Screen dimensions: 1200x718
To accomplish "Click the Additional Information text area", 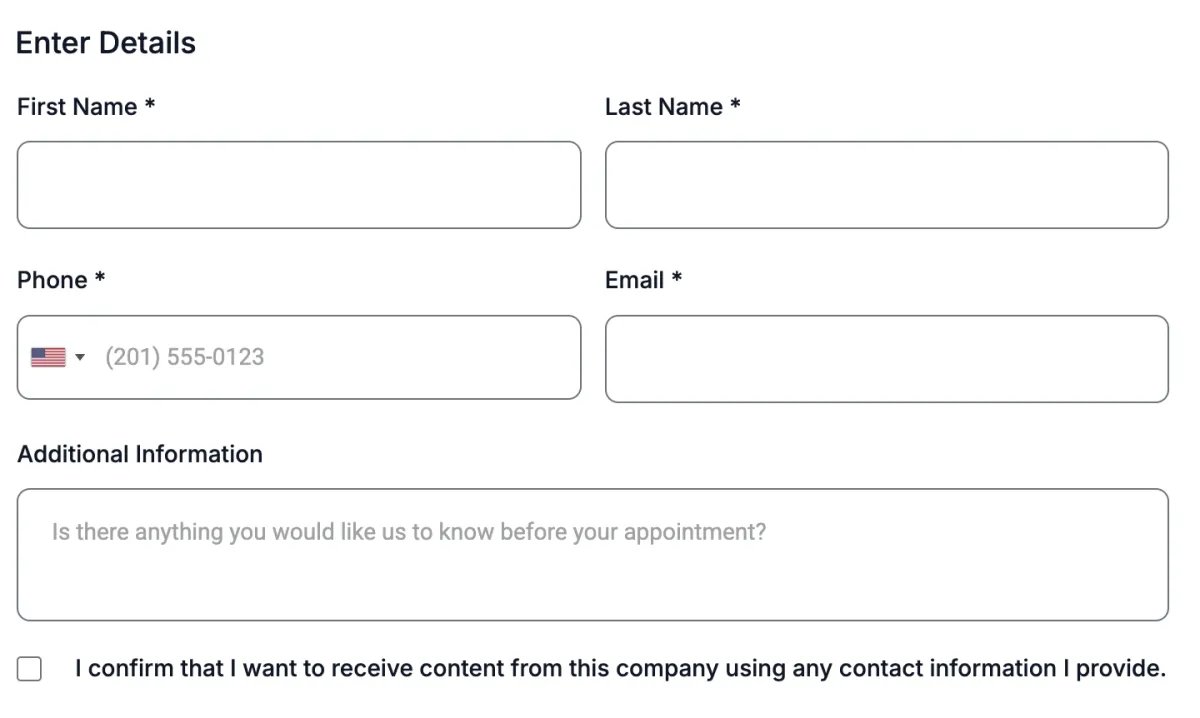I will point(592,555).
